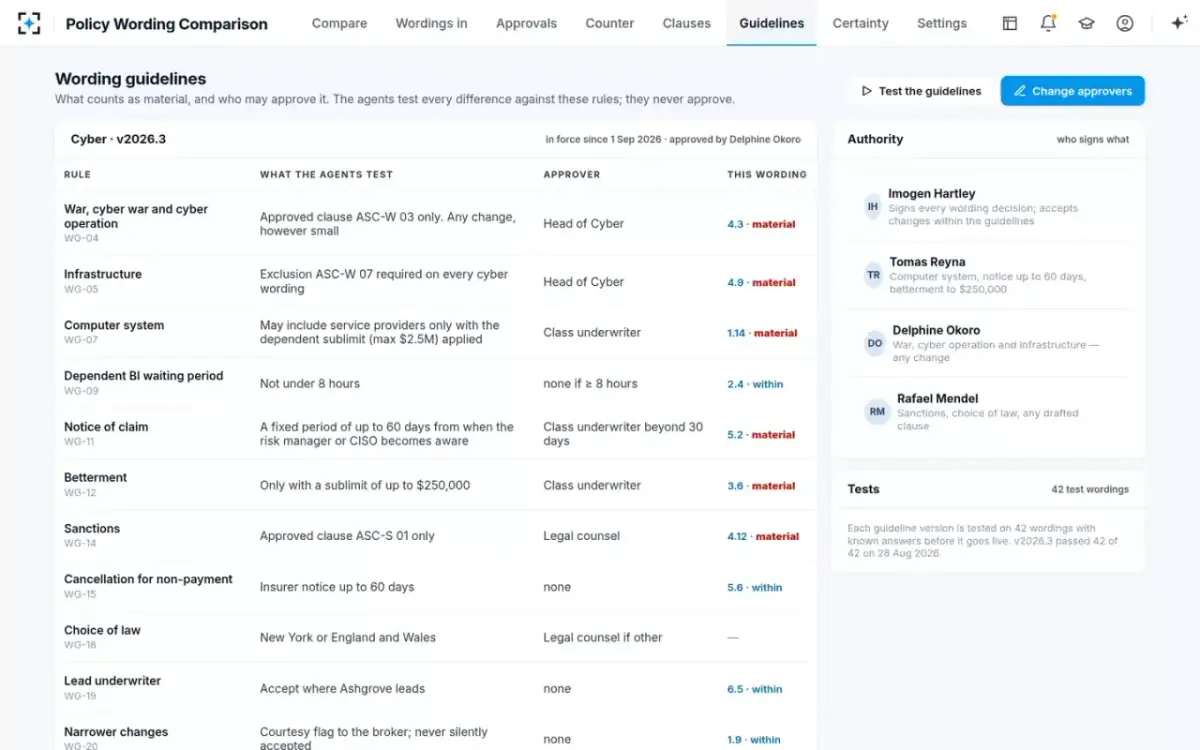Image resolution: width=1200 pixels, height=750 pixels.
Task: Open the 2.4 within link
Action: tap(755, 384)
